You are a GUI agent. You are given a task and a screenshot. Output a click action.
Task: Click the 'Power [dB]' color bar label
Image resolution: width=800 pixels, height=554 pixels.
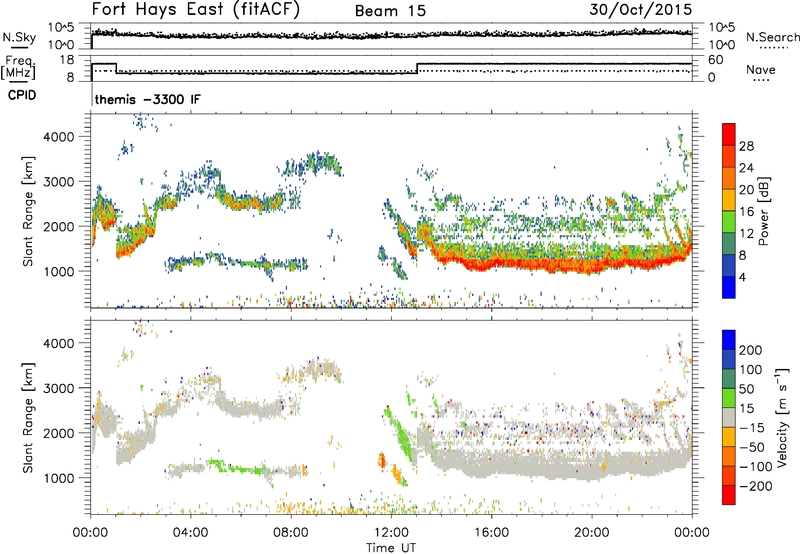pos(763,211)
